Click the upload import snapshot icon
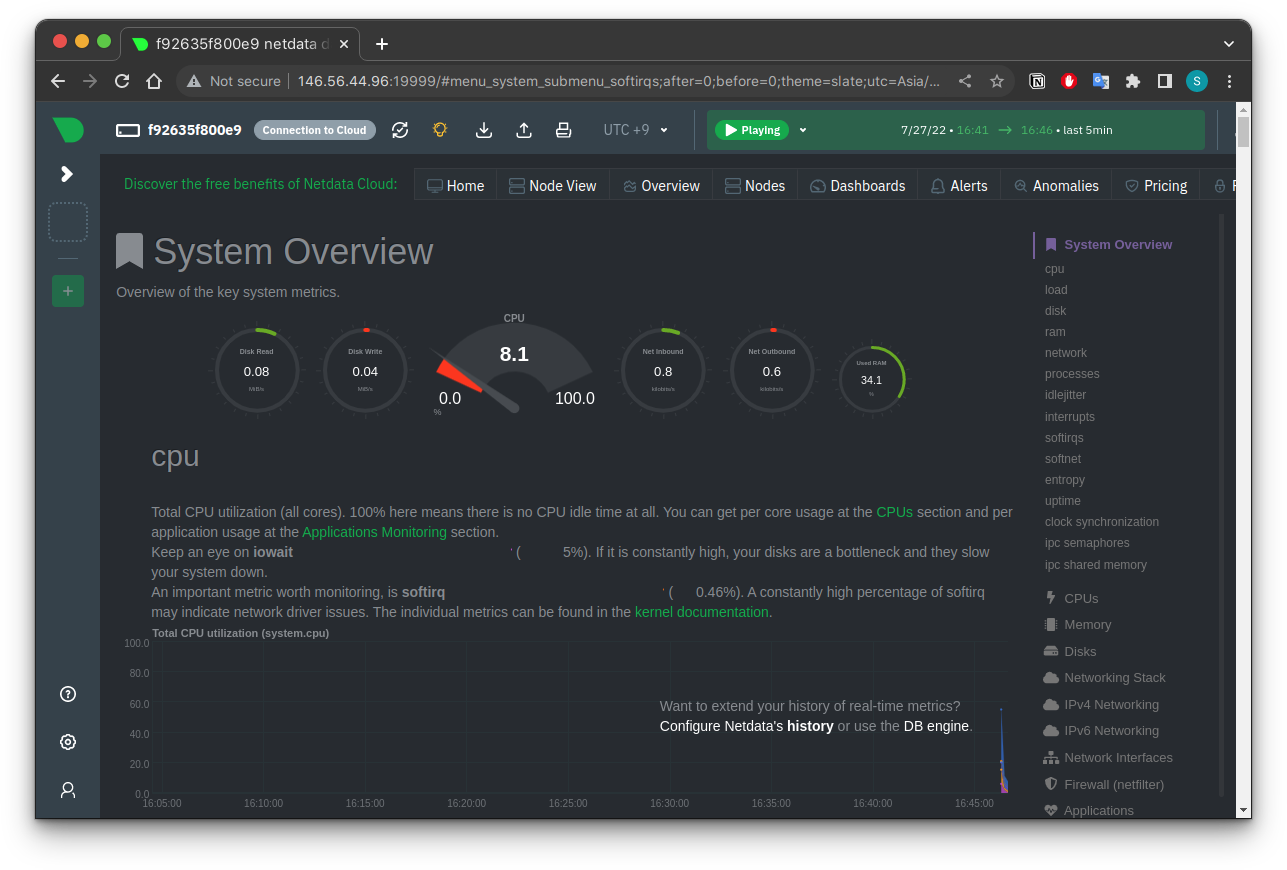Image resolution: width=1287 pixels, height=870 pixels. point(524,130)
